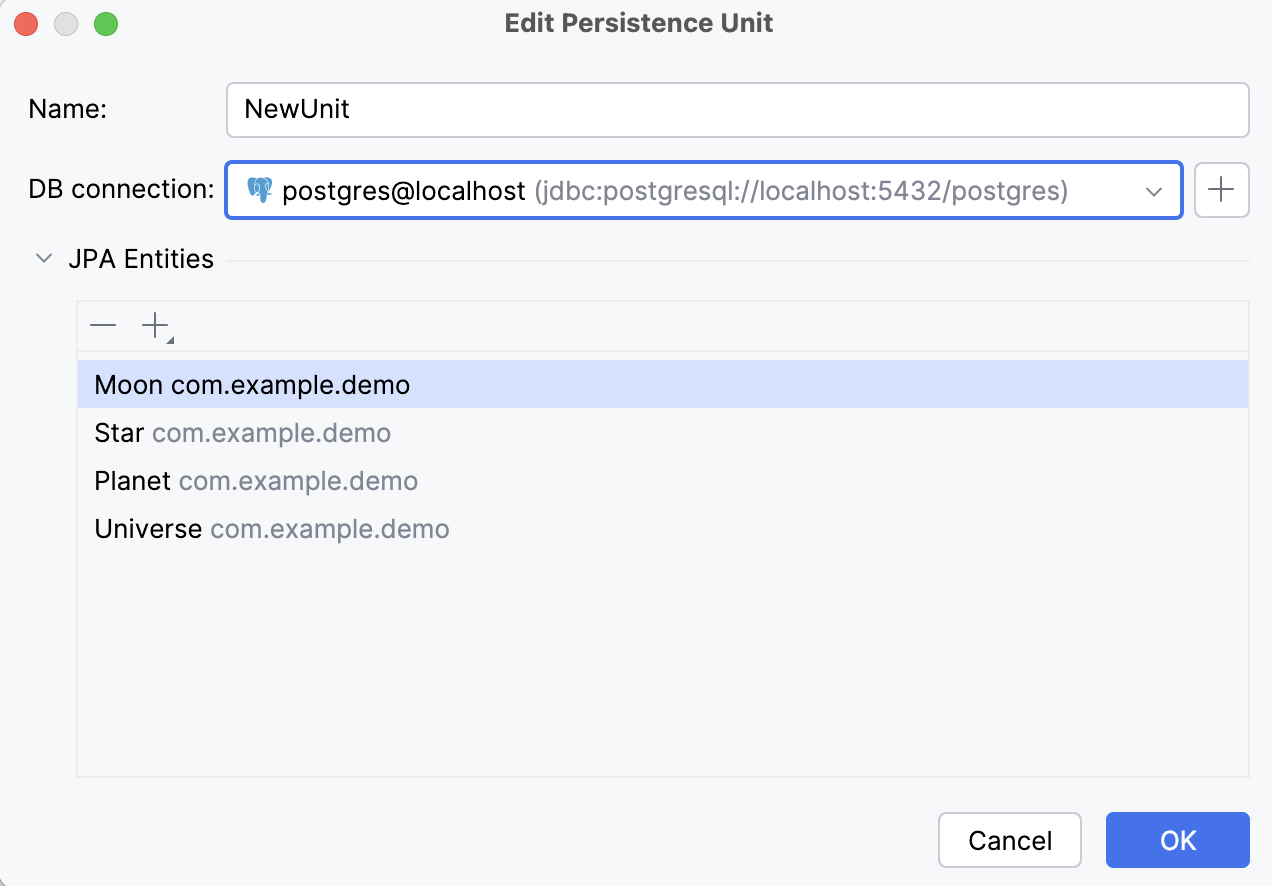
Task: Select the Planet entity
Action: [x=255, y=481]
